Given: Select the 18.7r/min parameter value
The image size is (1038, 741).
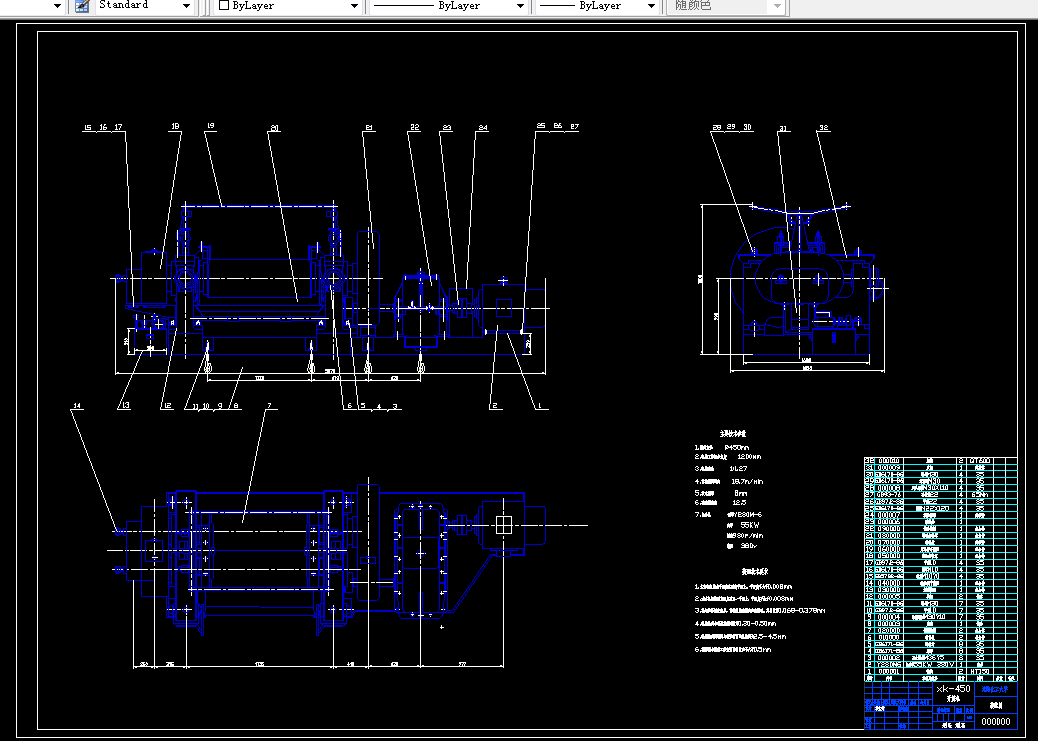Looking at the screenshot, I should point(747,481).
